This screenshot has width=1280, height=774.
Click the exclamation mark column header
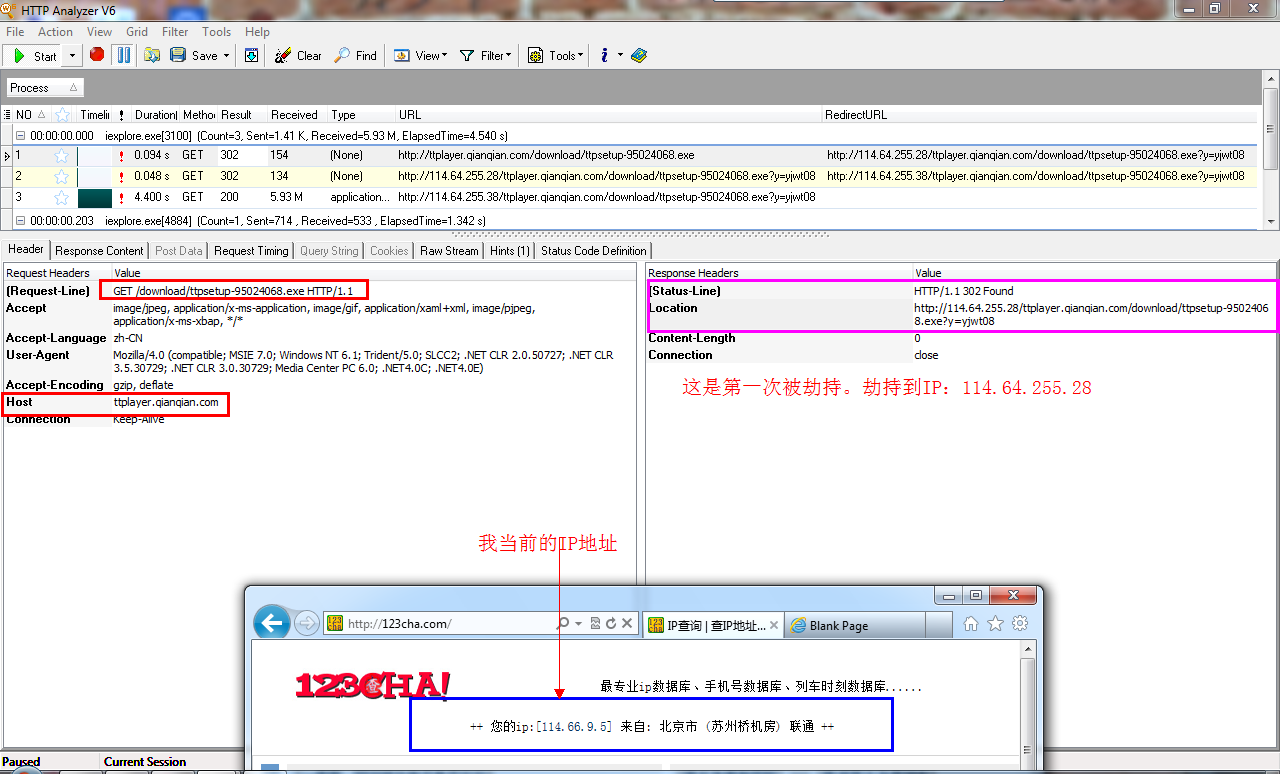[x=121, y=115]
